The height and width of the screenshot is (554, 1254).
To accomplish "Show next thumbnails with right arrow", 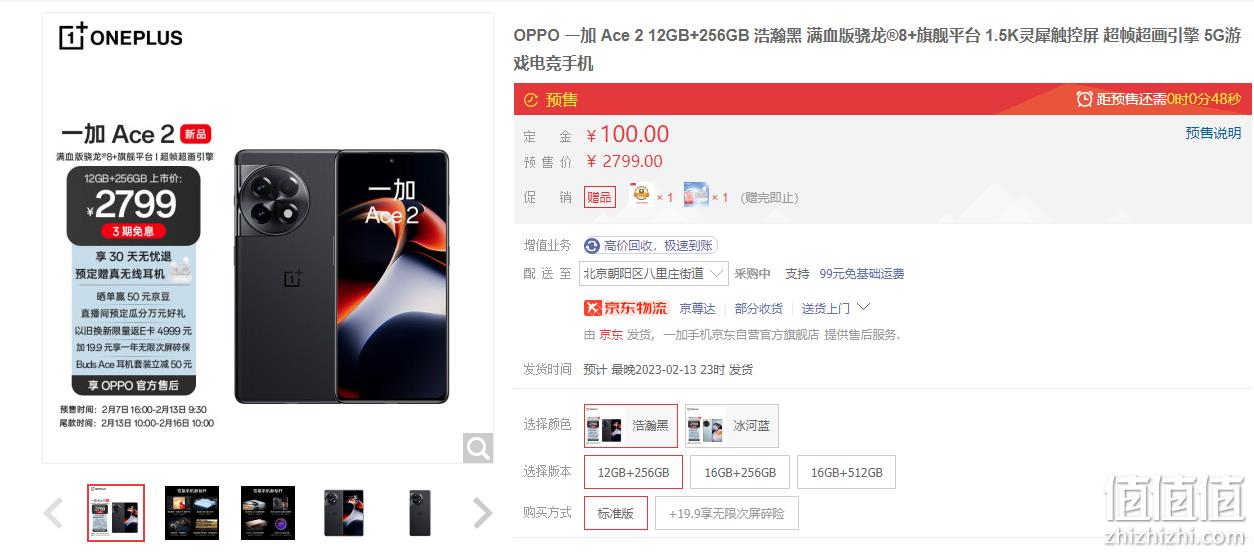I will [x=482, y=513].
